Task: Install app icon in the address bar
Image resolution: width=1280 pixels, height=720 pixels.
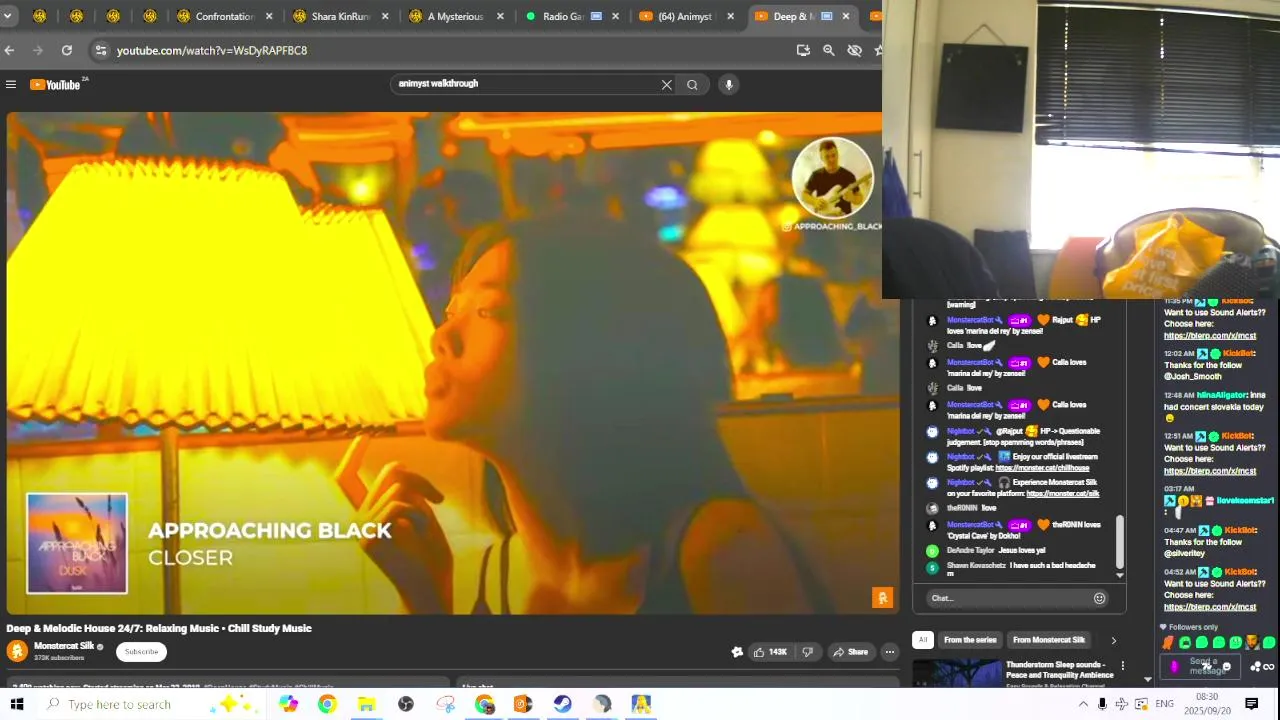Action: tap(803, 50)
